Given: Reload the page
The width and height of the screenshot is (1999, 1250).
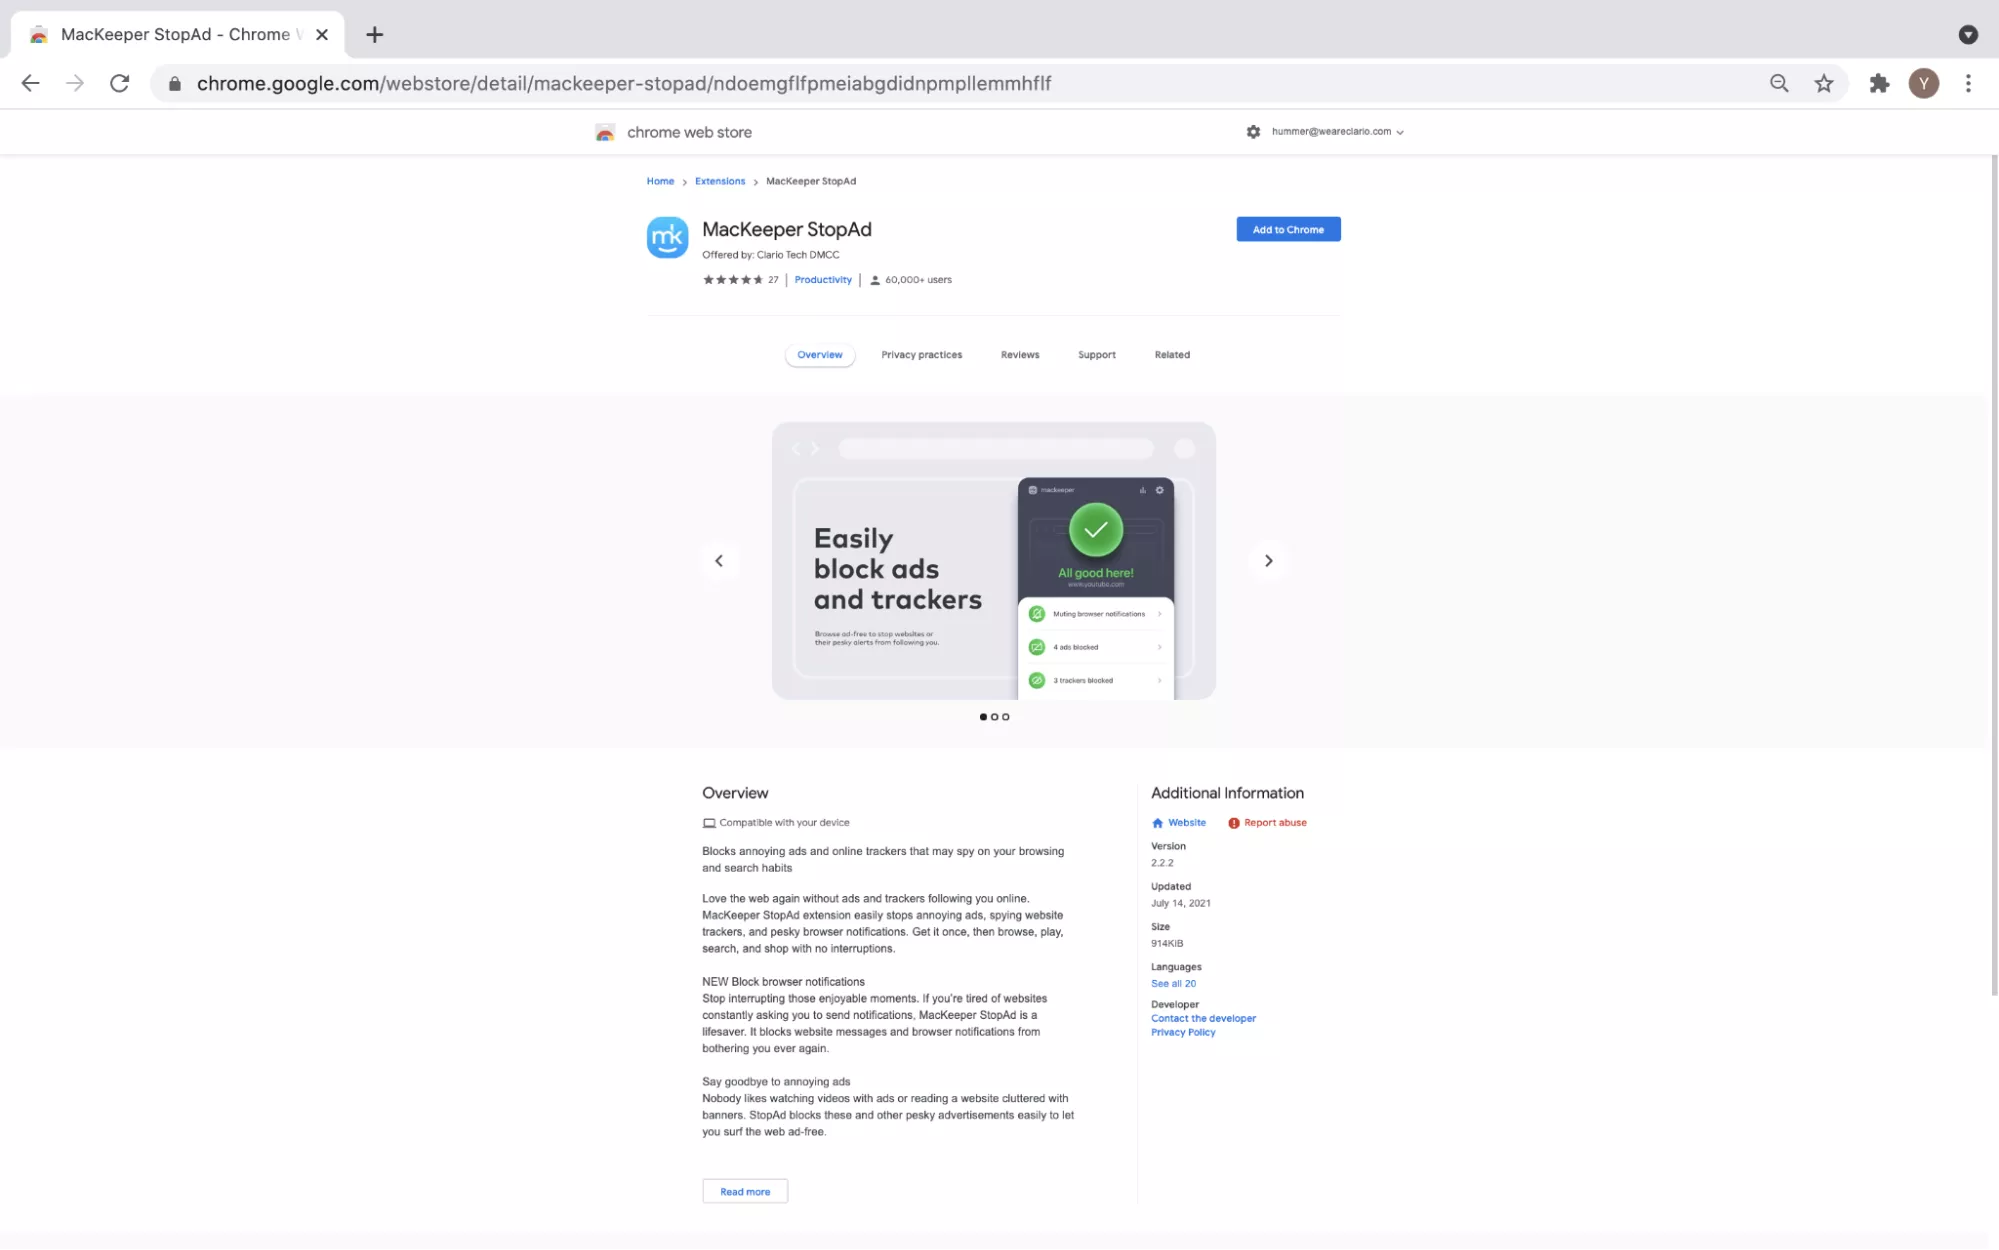Looking at the screenshot, I should point(119,84).
